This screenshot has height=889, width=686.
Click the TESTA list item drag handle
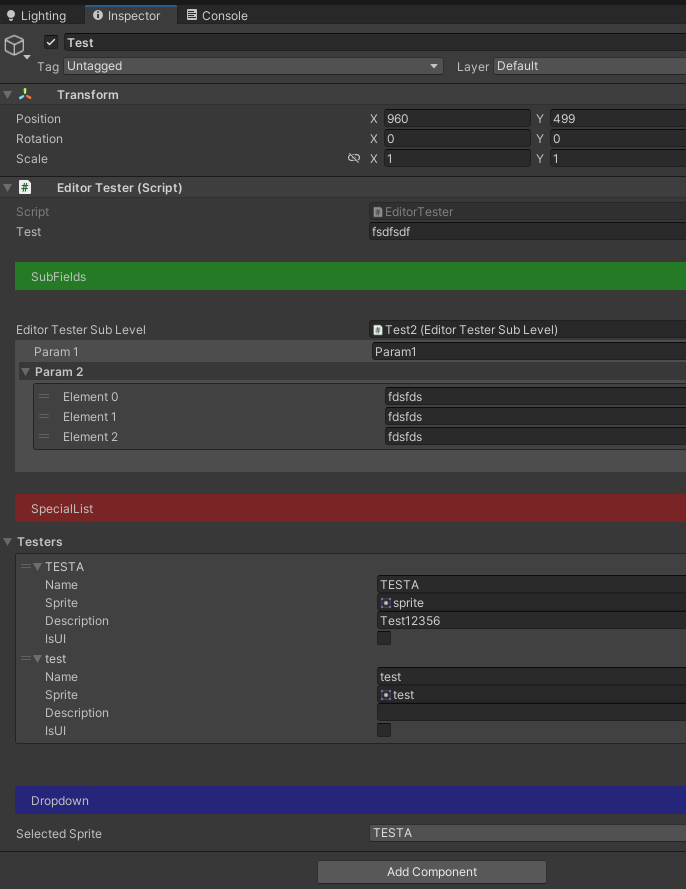click(x=26, y=566)
